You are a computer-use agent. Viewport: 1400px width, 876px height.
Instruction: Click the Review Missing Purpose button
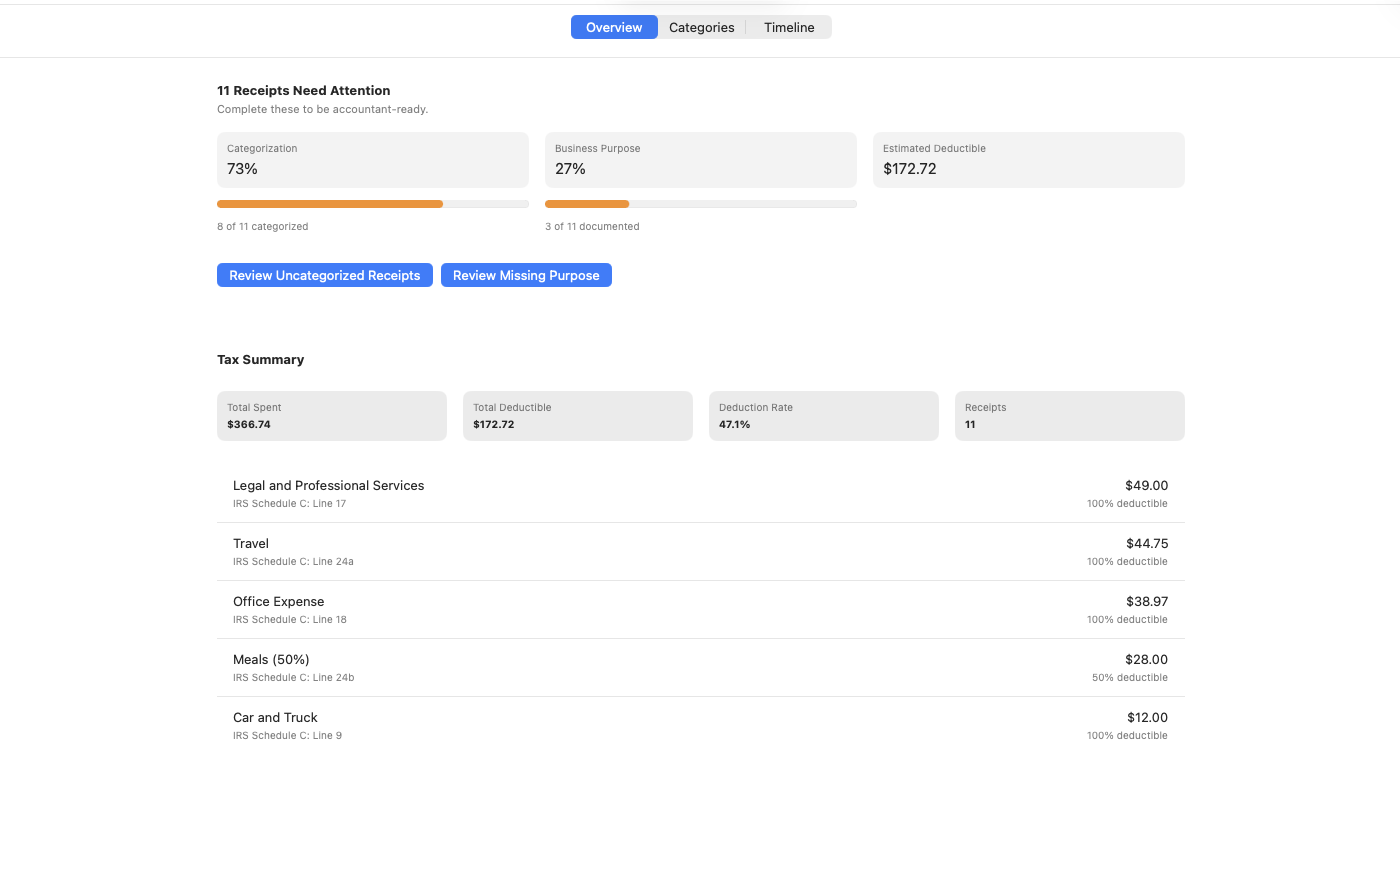click(x=526, y=275)
